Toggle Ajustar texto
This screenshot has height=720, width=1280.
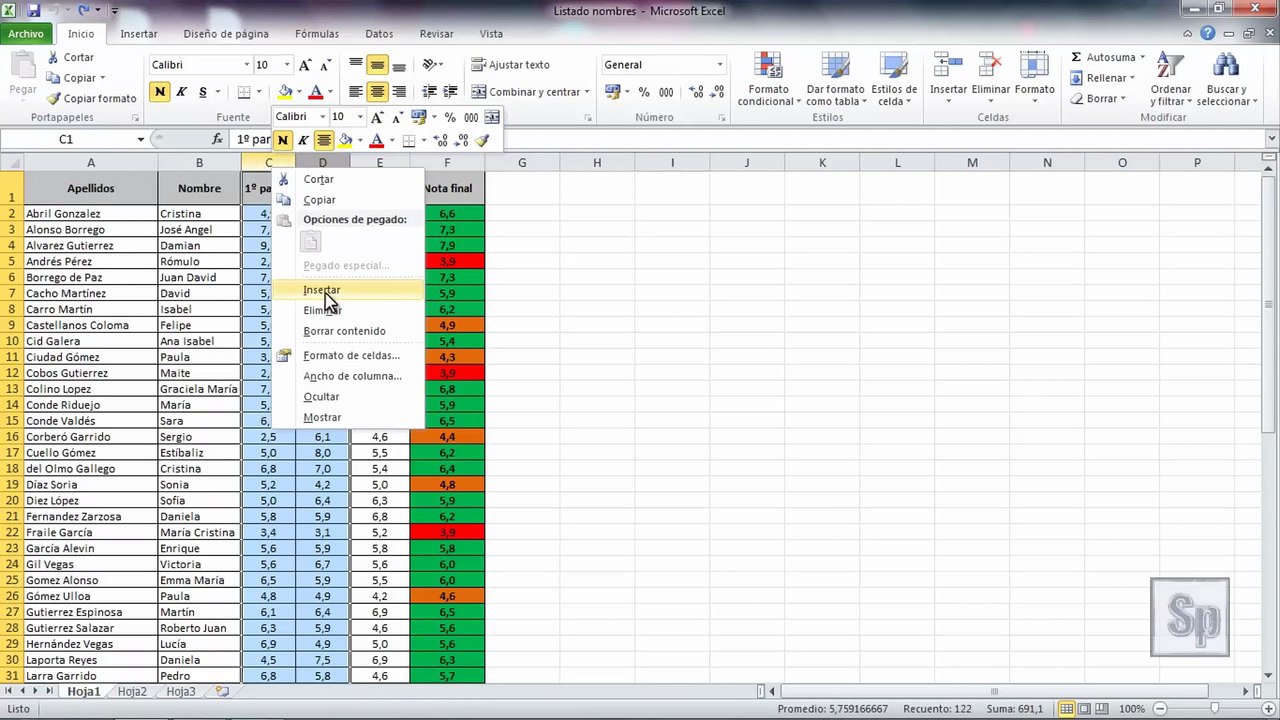[510, 65]
